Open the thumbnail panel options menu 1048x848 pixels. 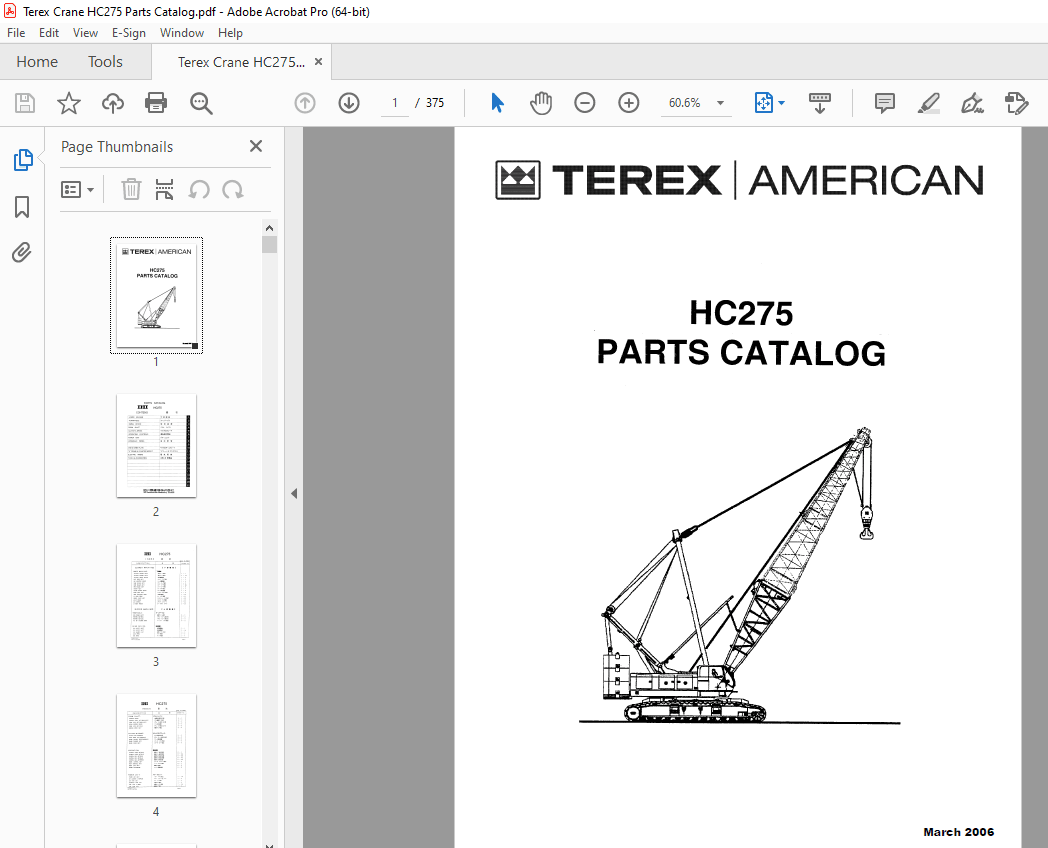(x=77, y=189)
